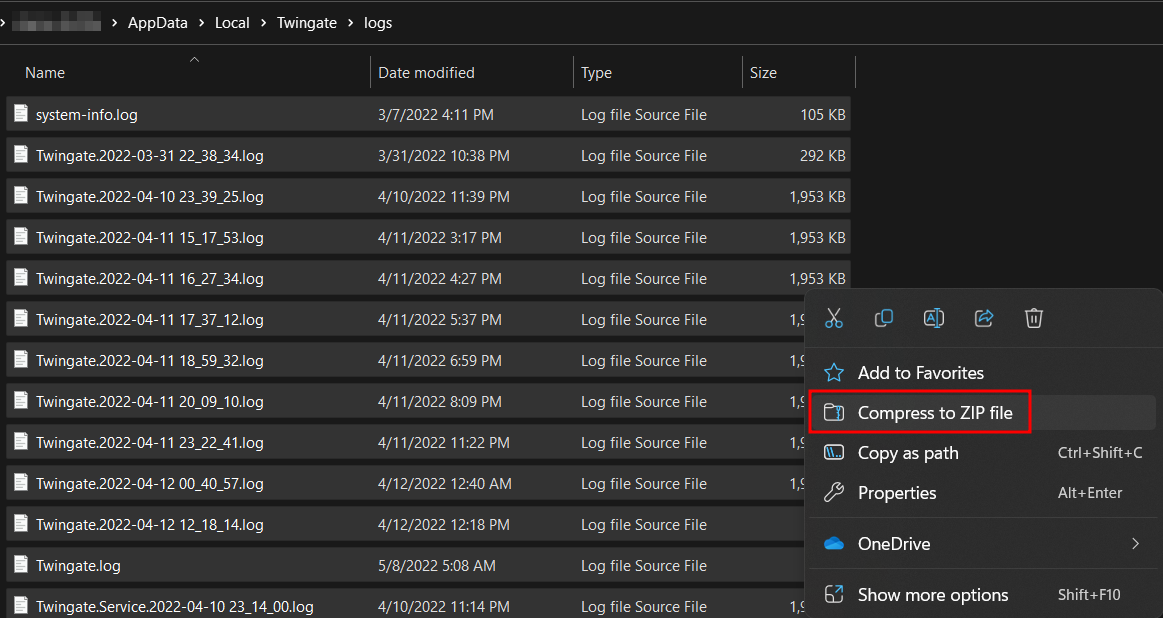Select the file name Twingate.2022-04-12 12_18_14.log
This screenshot has width=1163, height=618.
[150, 525]
